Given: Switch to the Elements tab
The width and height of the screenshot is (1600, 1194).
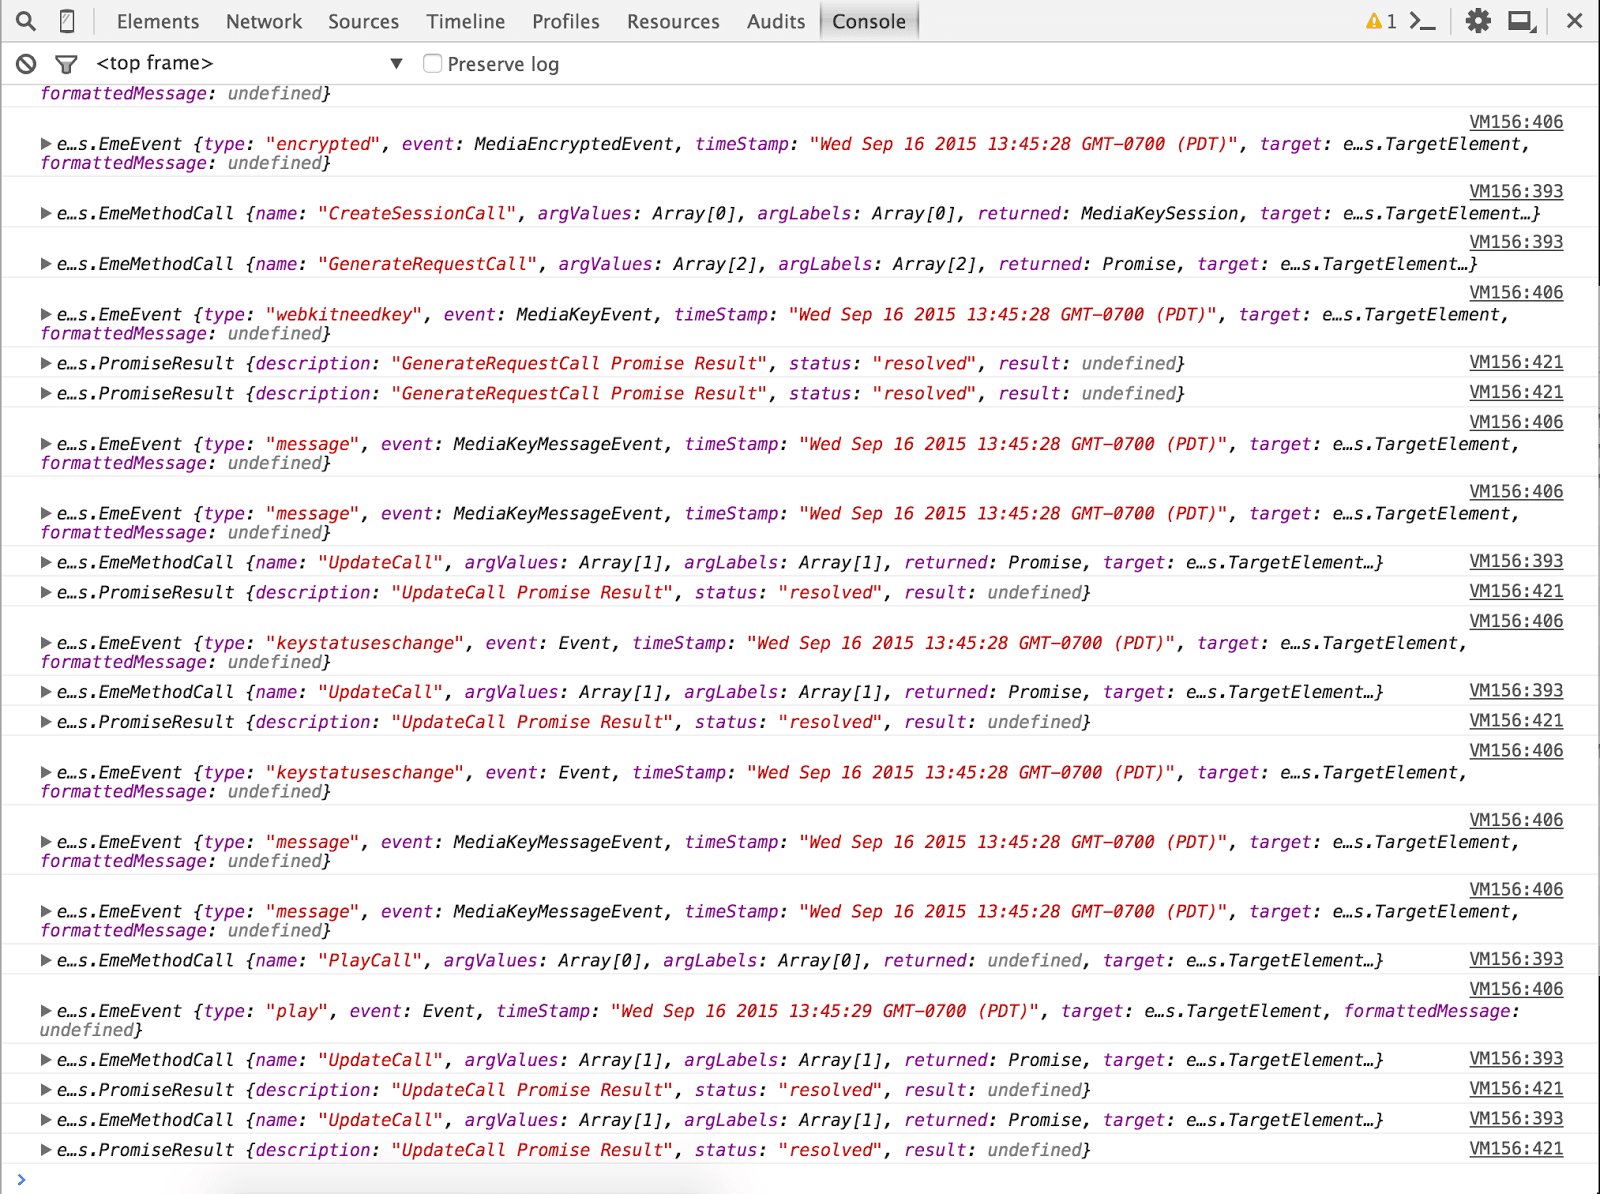Looking at the screenshot, I should (x=157, y=21).
